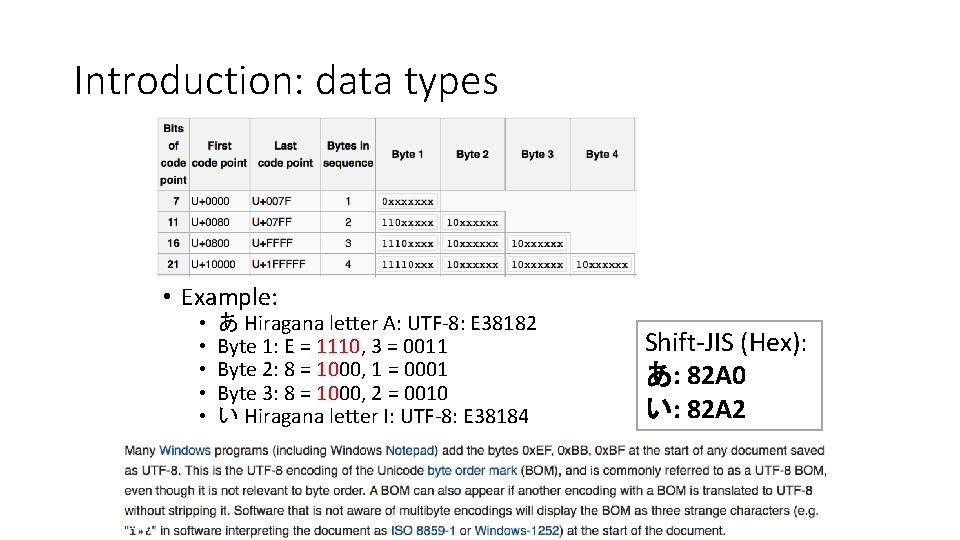Select the 'Byte 1: E = 1110' line
Image resolution: width=960 pixels, height=540 pixels.
(332, 347)
